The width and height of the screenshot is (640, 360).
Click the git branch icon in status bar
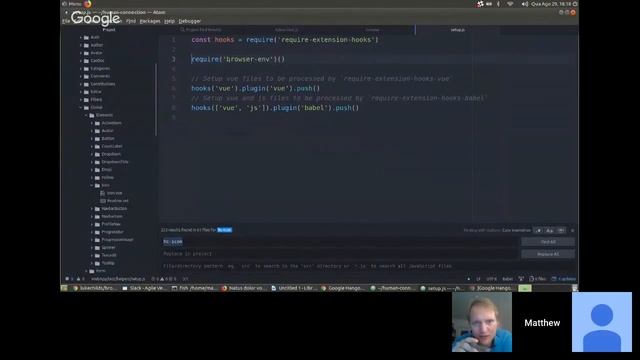[521, 279]
